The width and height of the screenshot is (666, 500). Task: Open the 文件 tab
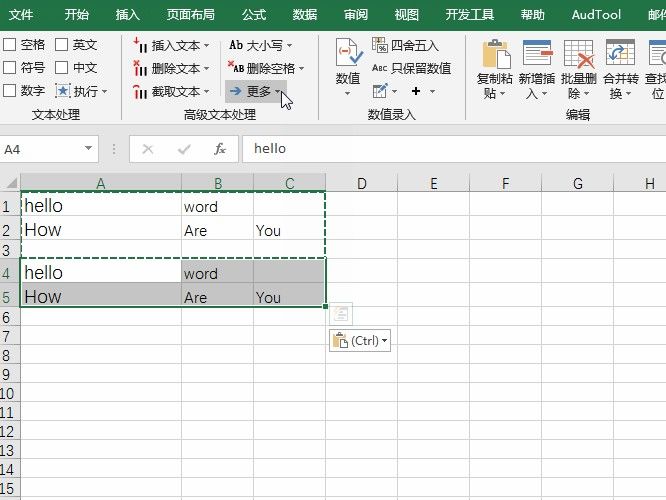click(21, 15)
